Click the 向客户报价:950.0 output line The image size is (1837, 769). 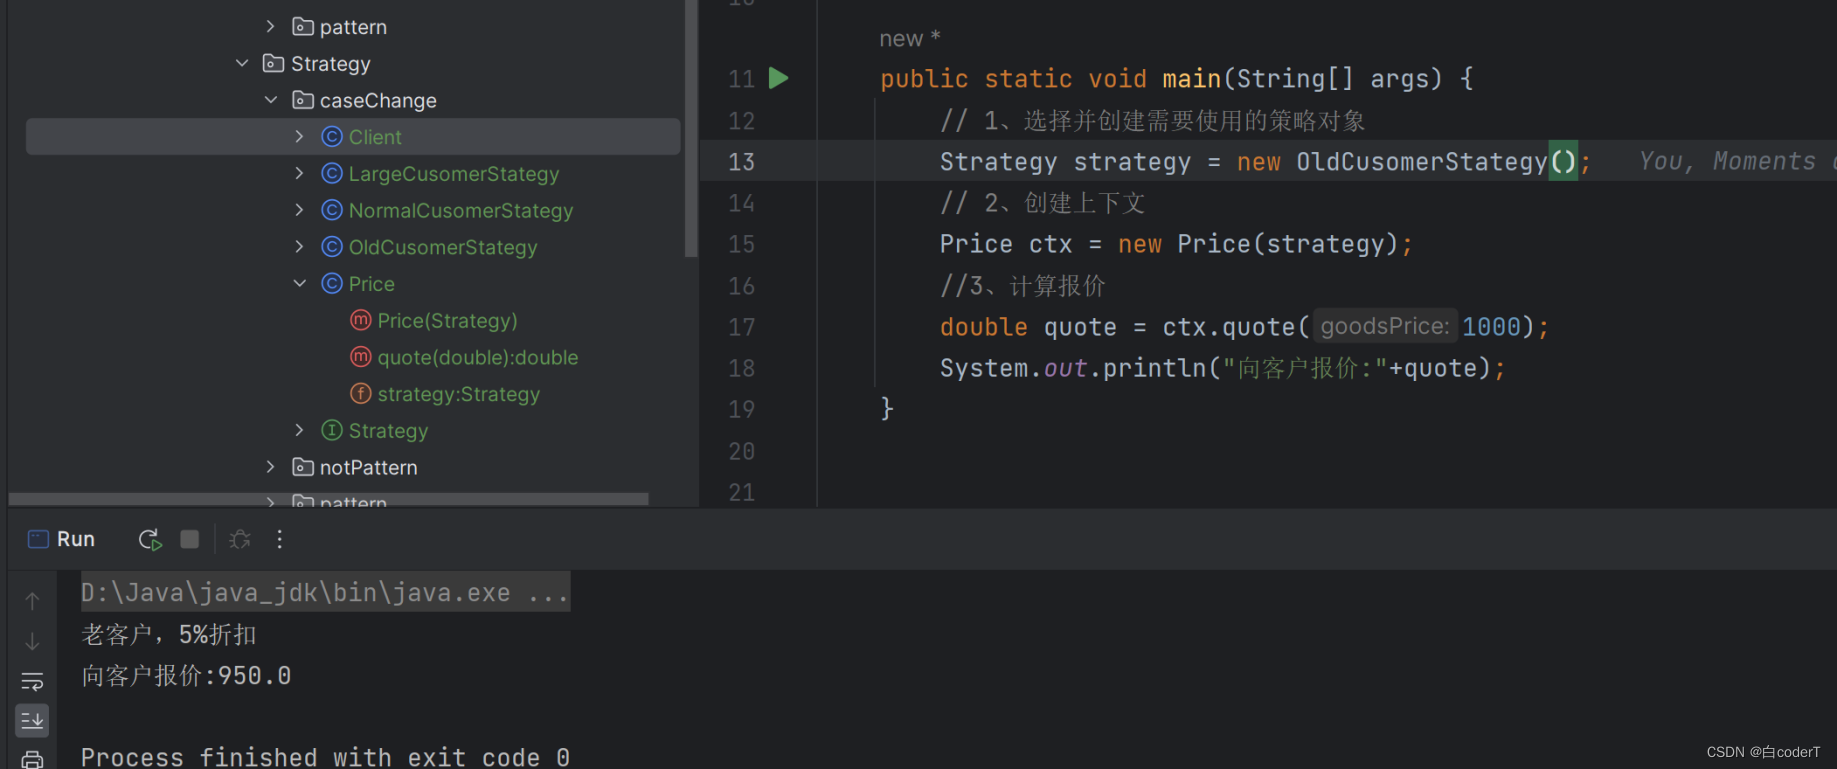click(x=186, y=676)
